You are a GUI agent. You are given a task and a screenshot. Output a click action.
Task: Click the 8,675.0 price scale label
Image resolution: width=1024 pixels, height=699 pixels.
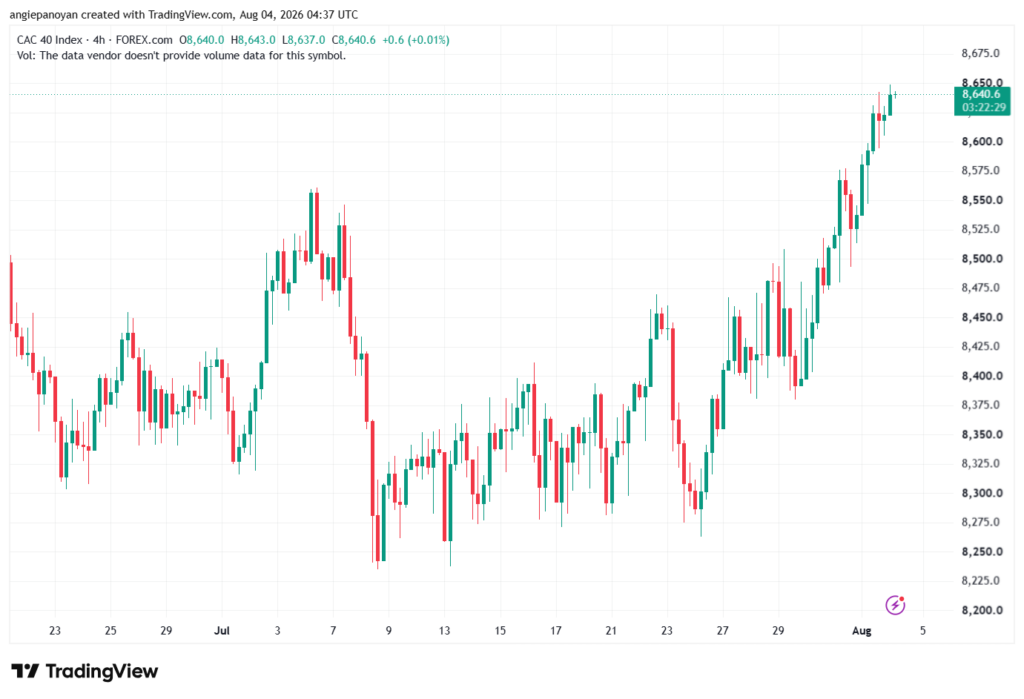pyautogui.click(x=980, y=53)
